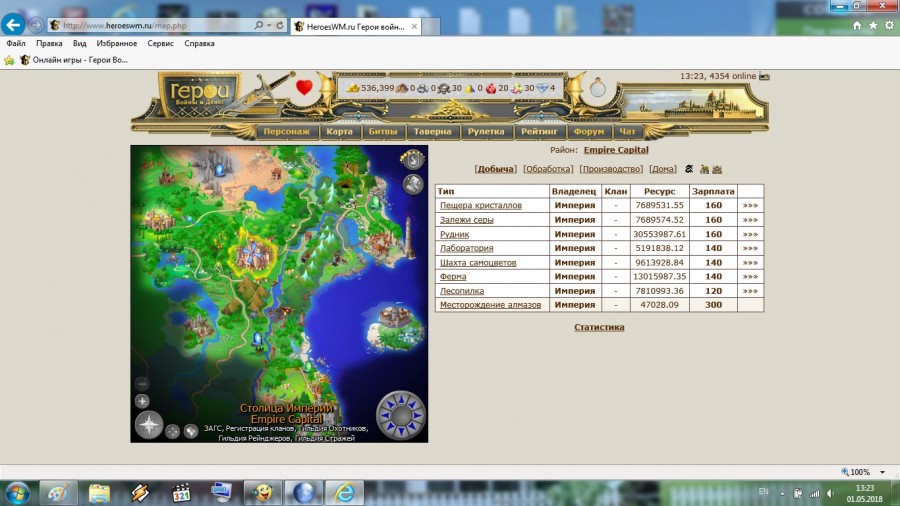Click the small dotted circle map button
Viewport: 900px width, 506px height.
click(x=172, y=431)
